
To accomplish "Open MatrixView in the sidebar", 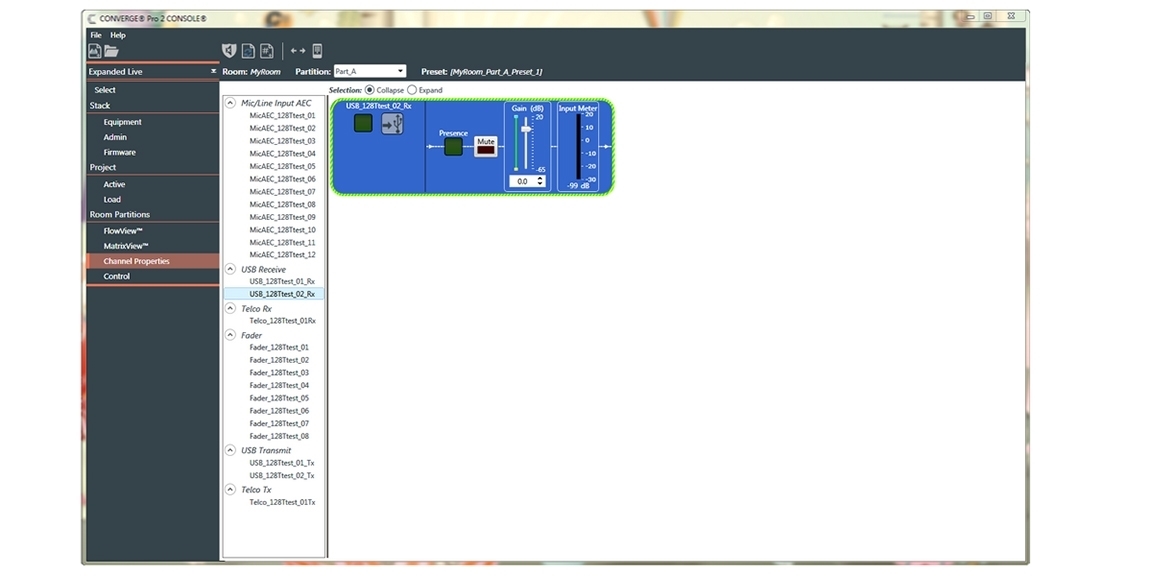I will point(126,246).
